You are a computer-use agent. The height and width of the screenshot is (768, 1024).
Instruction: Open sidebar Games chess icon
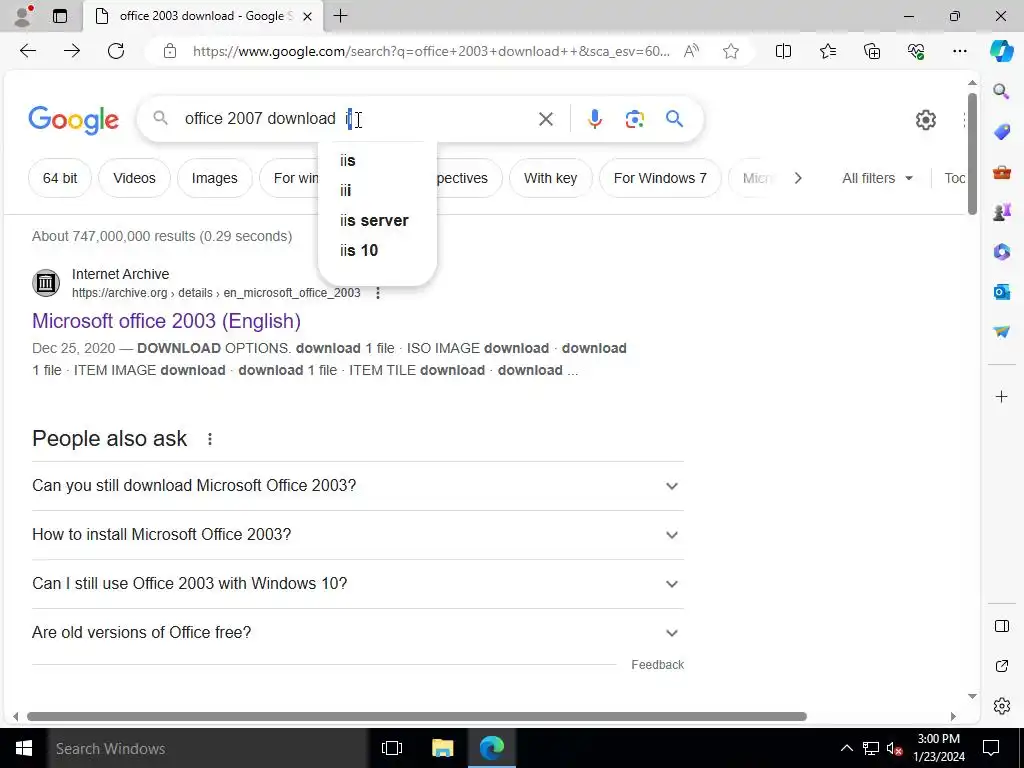[1001, 212]
